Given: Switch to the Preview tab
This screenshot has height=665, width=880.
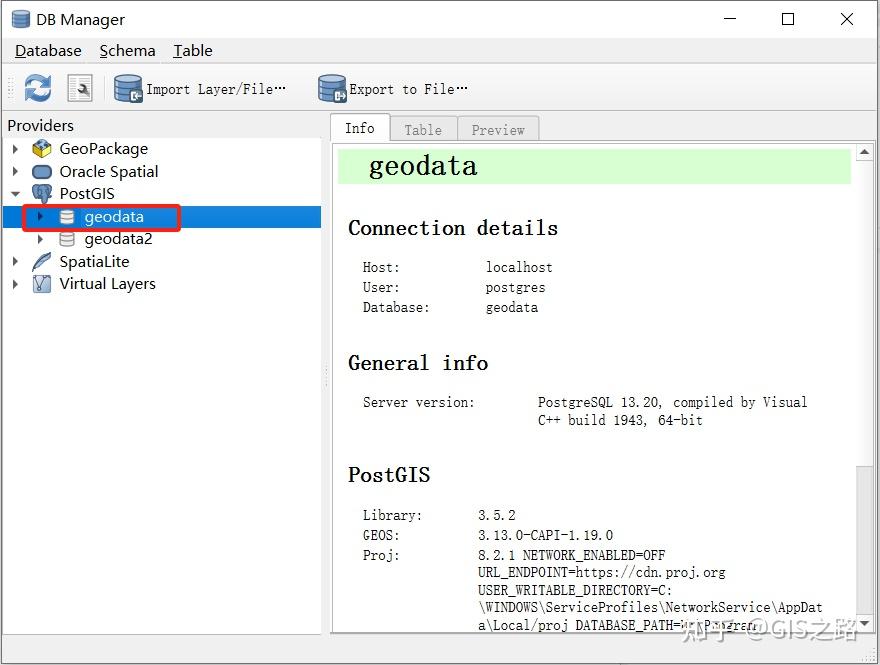Looking at the screenshot, I should (498, 128).
